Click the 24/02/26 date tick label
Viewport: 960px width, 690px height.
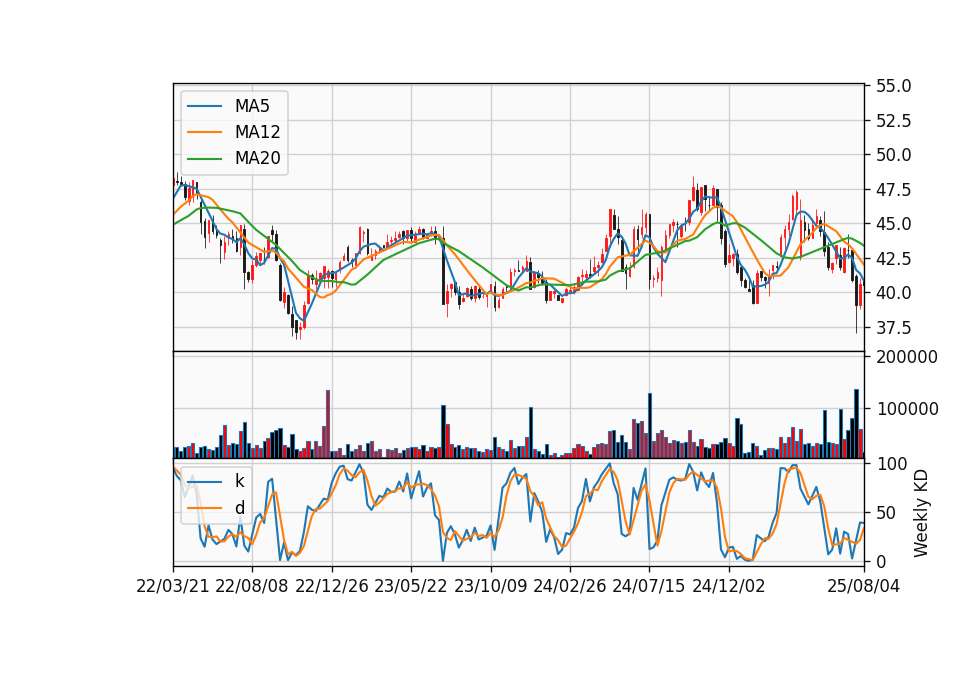(569, 586)
